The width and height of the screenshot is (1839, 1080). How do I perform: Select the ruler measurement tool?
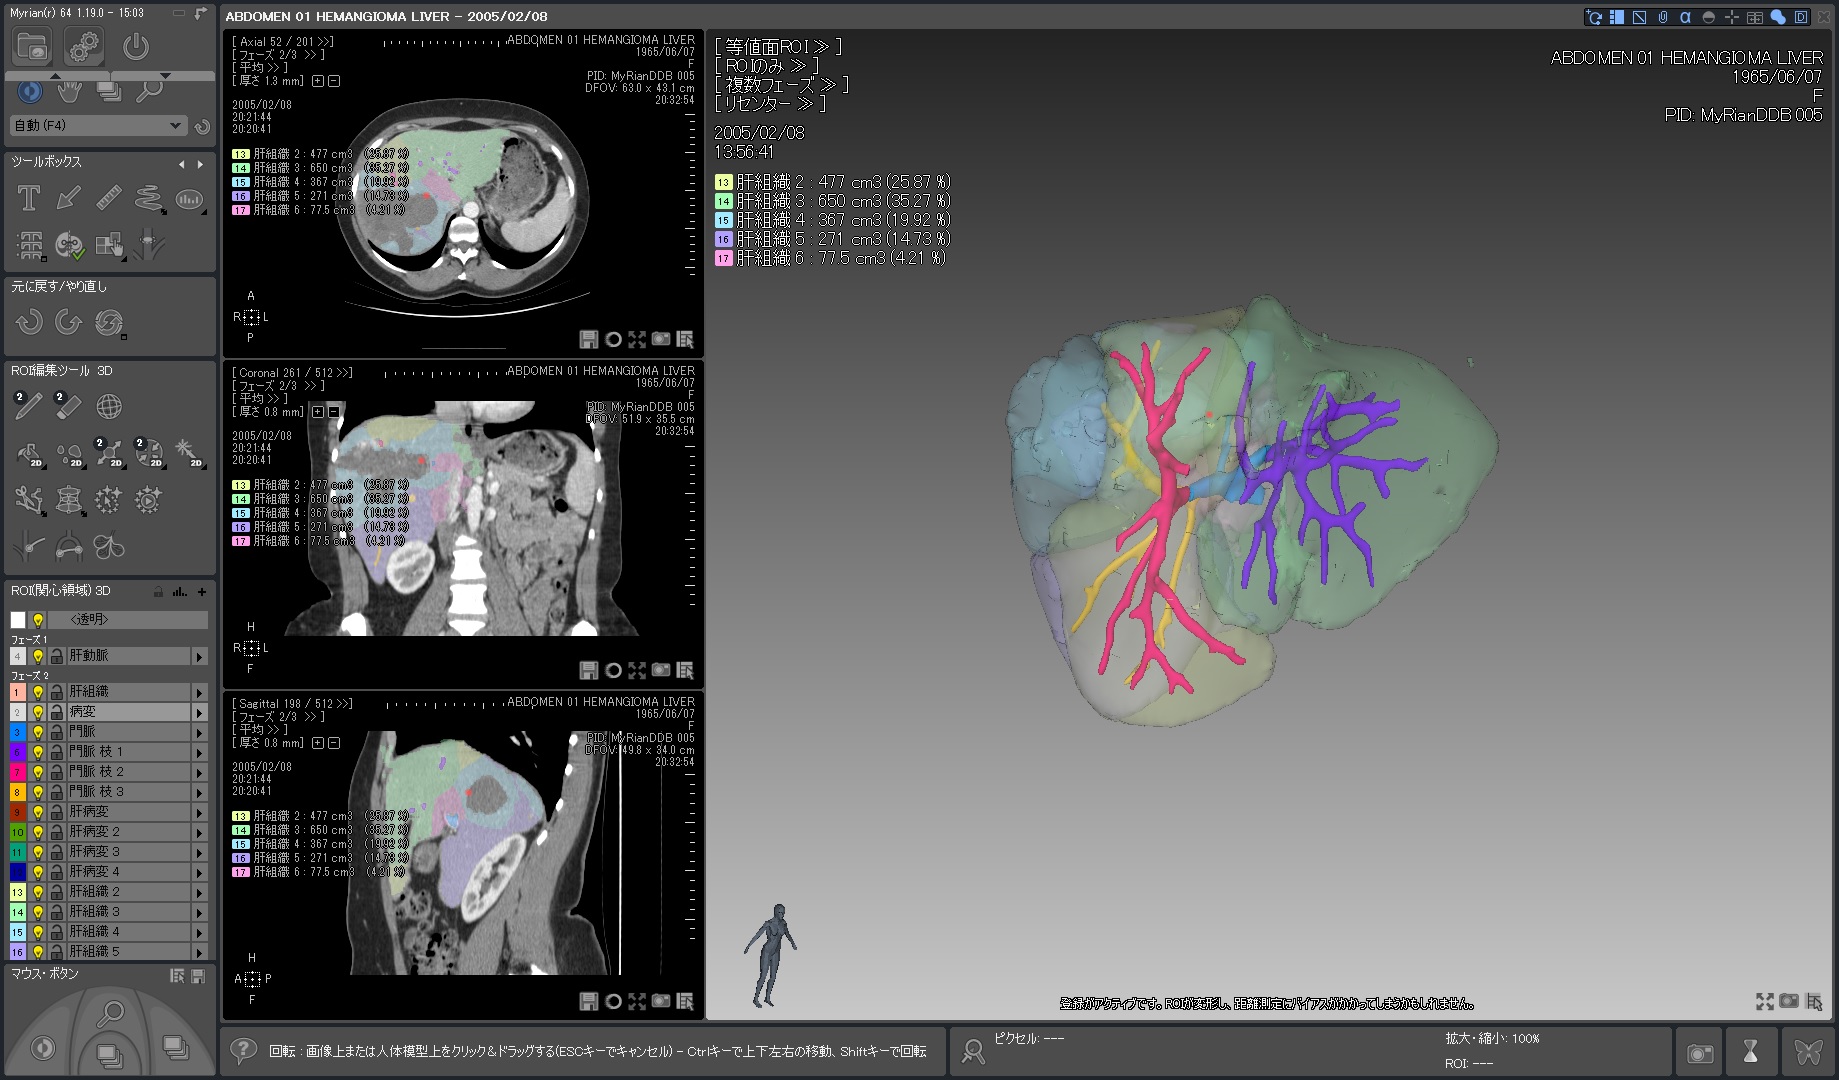(109, 198)
